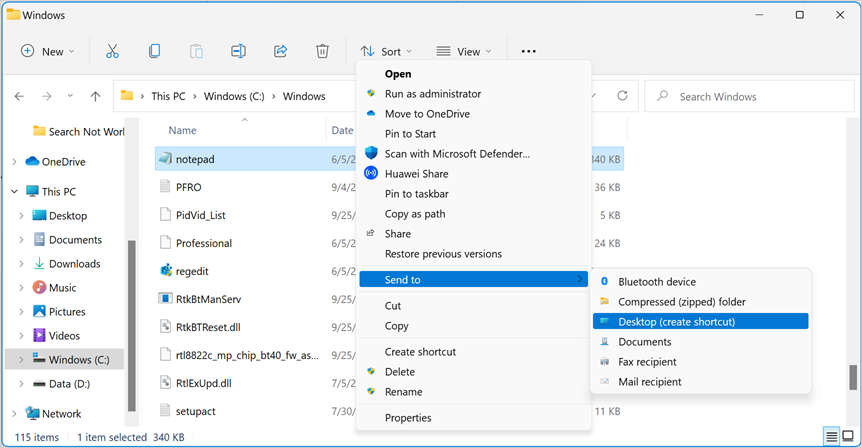Choose Run as administrator menu entry
The width and height of the screenshot is (862, 448).
[433, 94]
